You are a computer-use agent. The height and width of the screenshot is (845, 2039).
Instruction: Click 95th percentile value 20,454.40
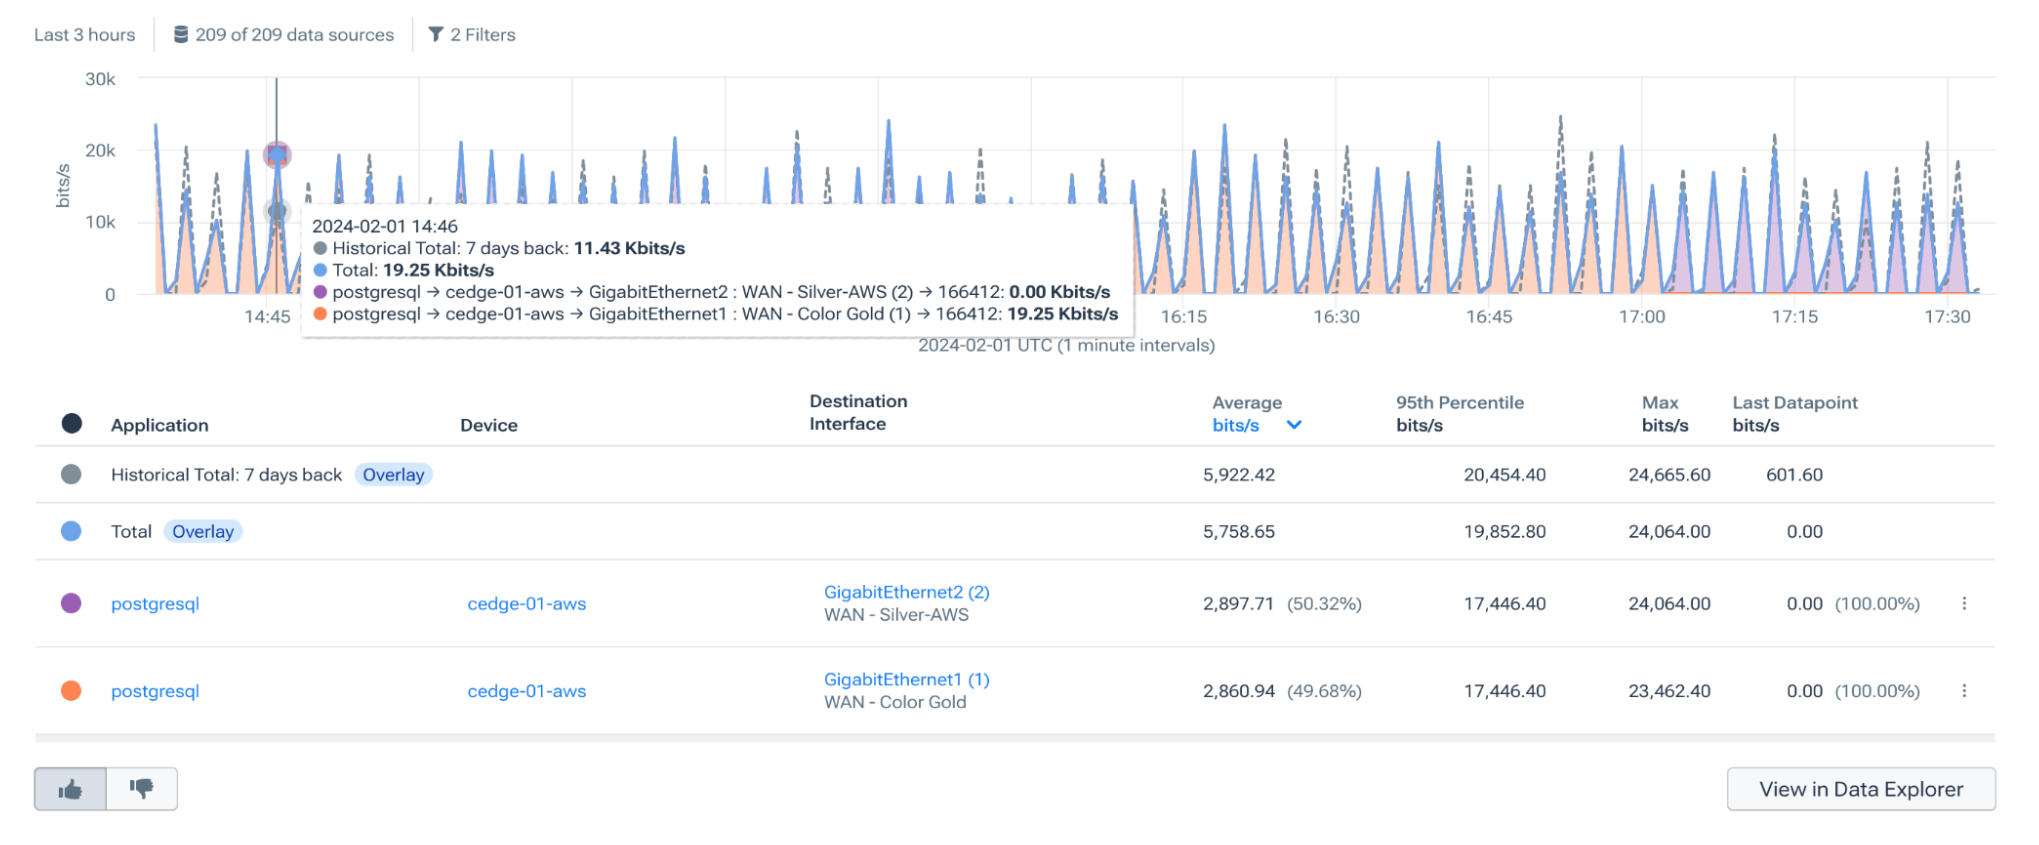click(x=1505, y=475)
